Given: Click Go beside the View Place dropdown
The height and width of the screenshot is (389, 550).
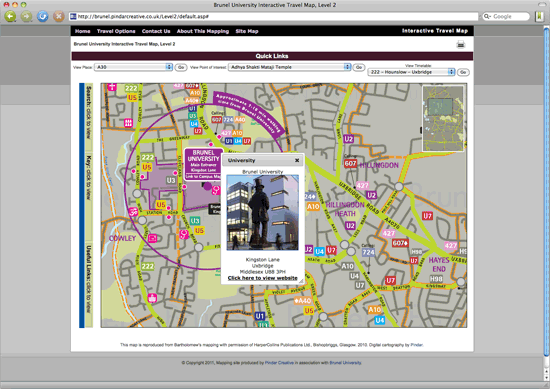Looking at the screenshot, I should [181, 67].
